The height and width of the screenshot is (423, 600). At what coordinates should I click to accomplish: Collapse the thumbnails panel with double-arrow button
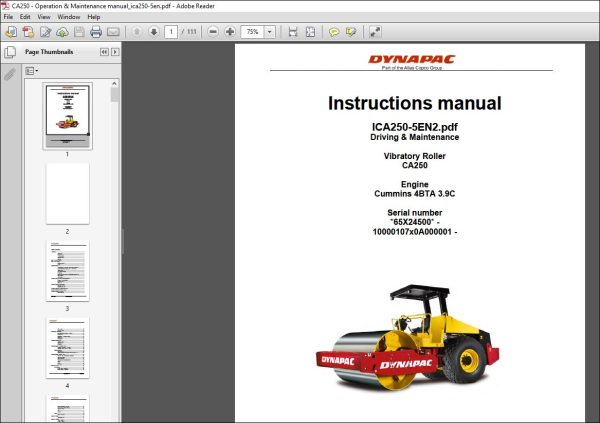click(104, 52)
